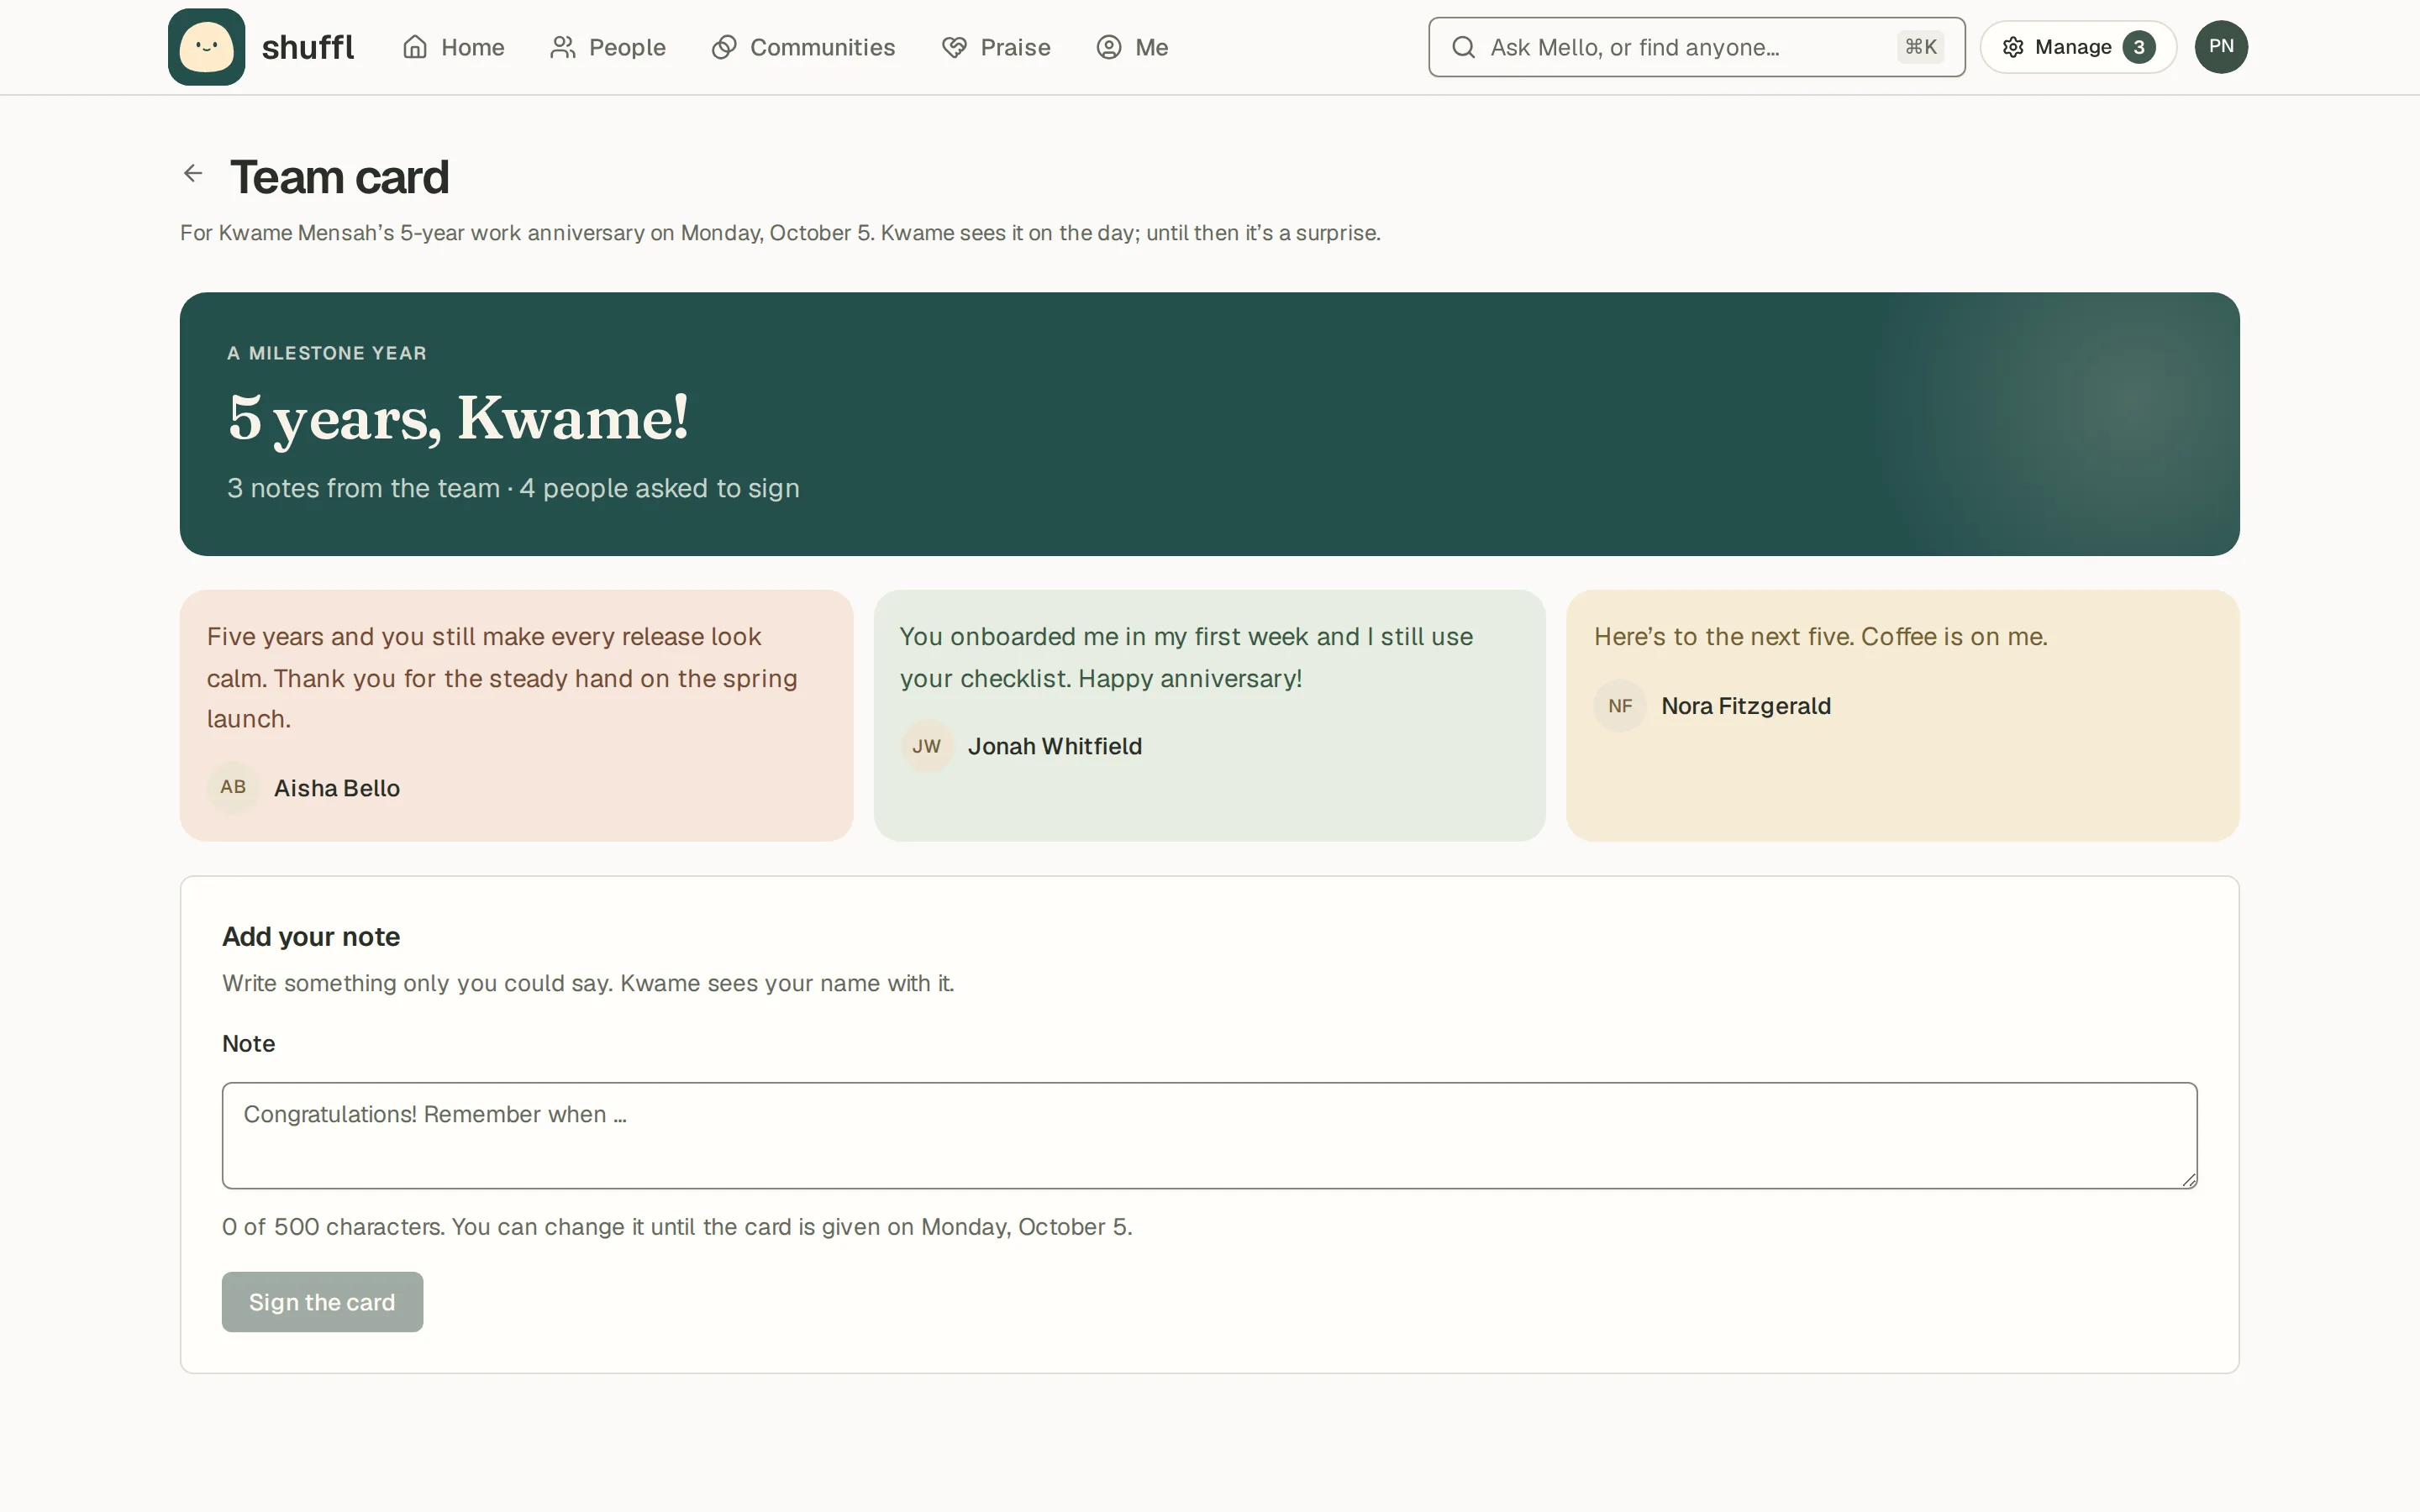2420x1512 pixels.
Task: Click the shuffl smiley logo icon
Action: click(206, 47)
